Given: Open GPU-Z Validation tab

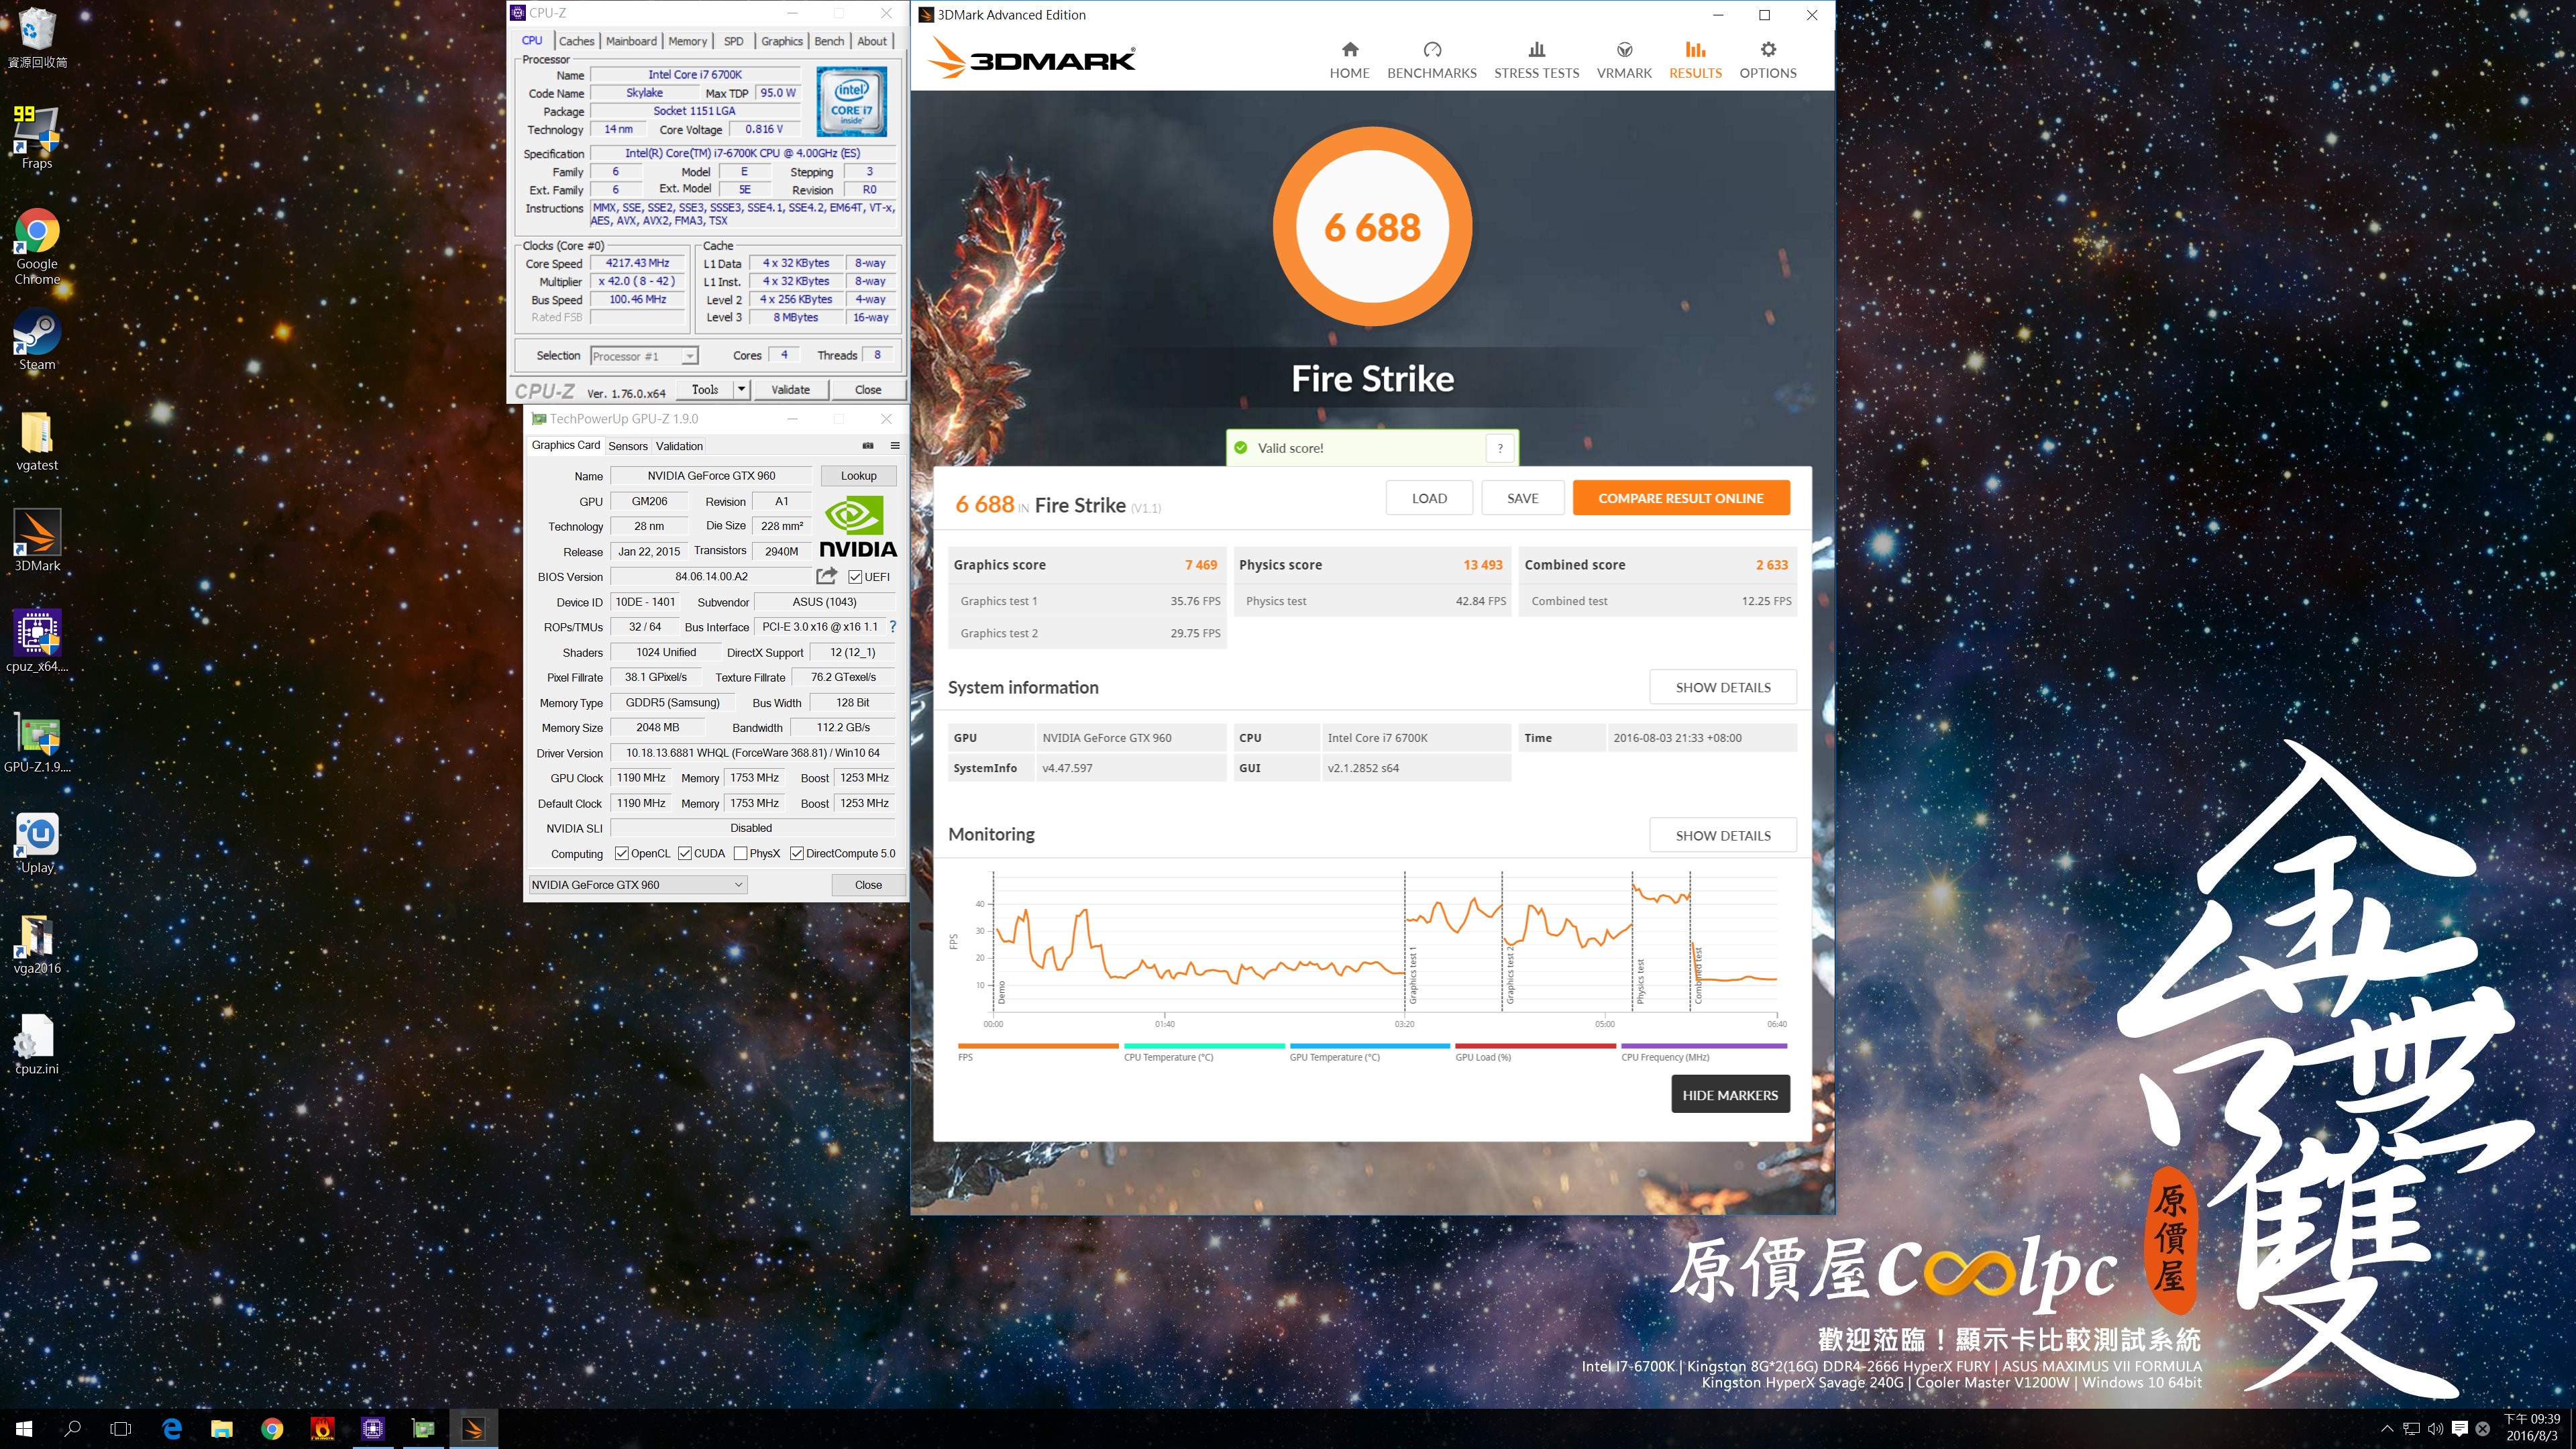Looking at the screenshot, I should (679, 446).
